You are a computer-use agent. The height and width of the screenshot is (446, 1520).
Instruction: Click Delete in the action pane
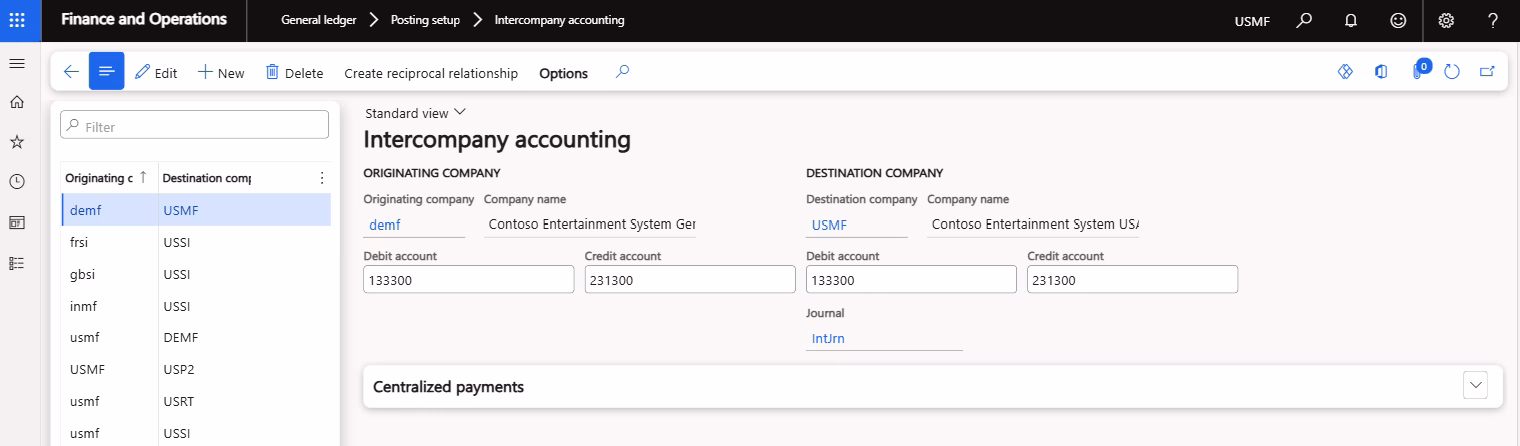tap(294, 72)
